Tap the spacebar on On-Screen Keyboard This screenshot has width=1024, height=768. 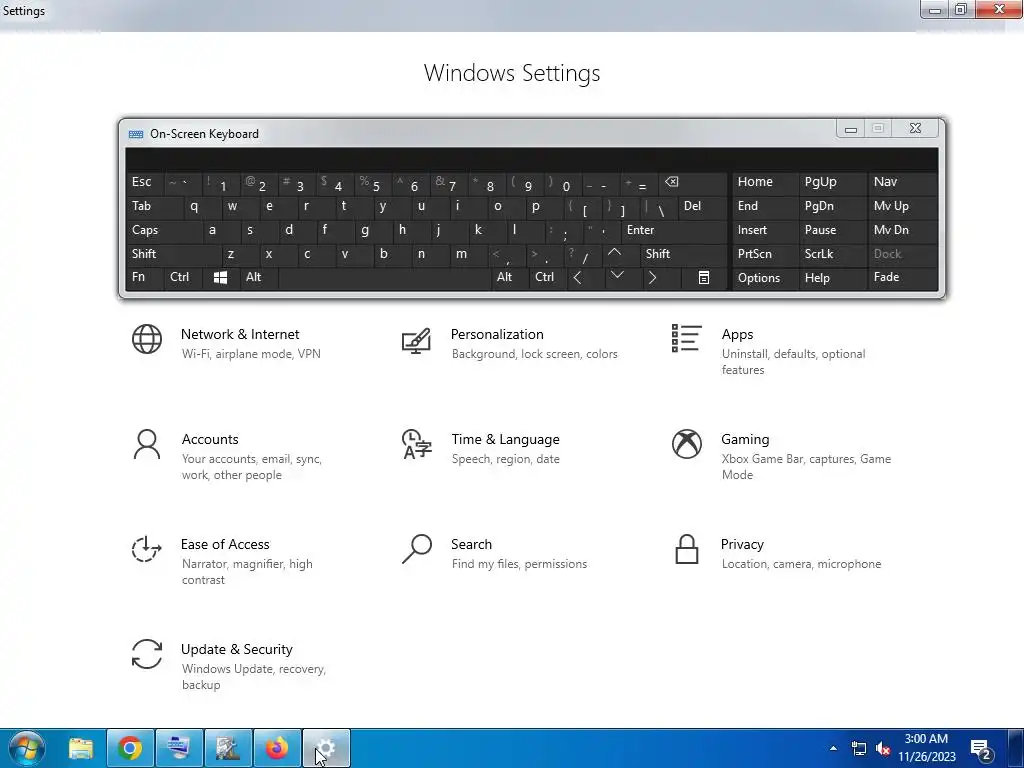point(384,278)
